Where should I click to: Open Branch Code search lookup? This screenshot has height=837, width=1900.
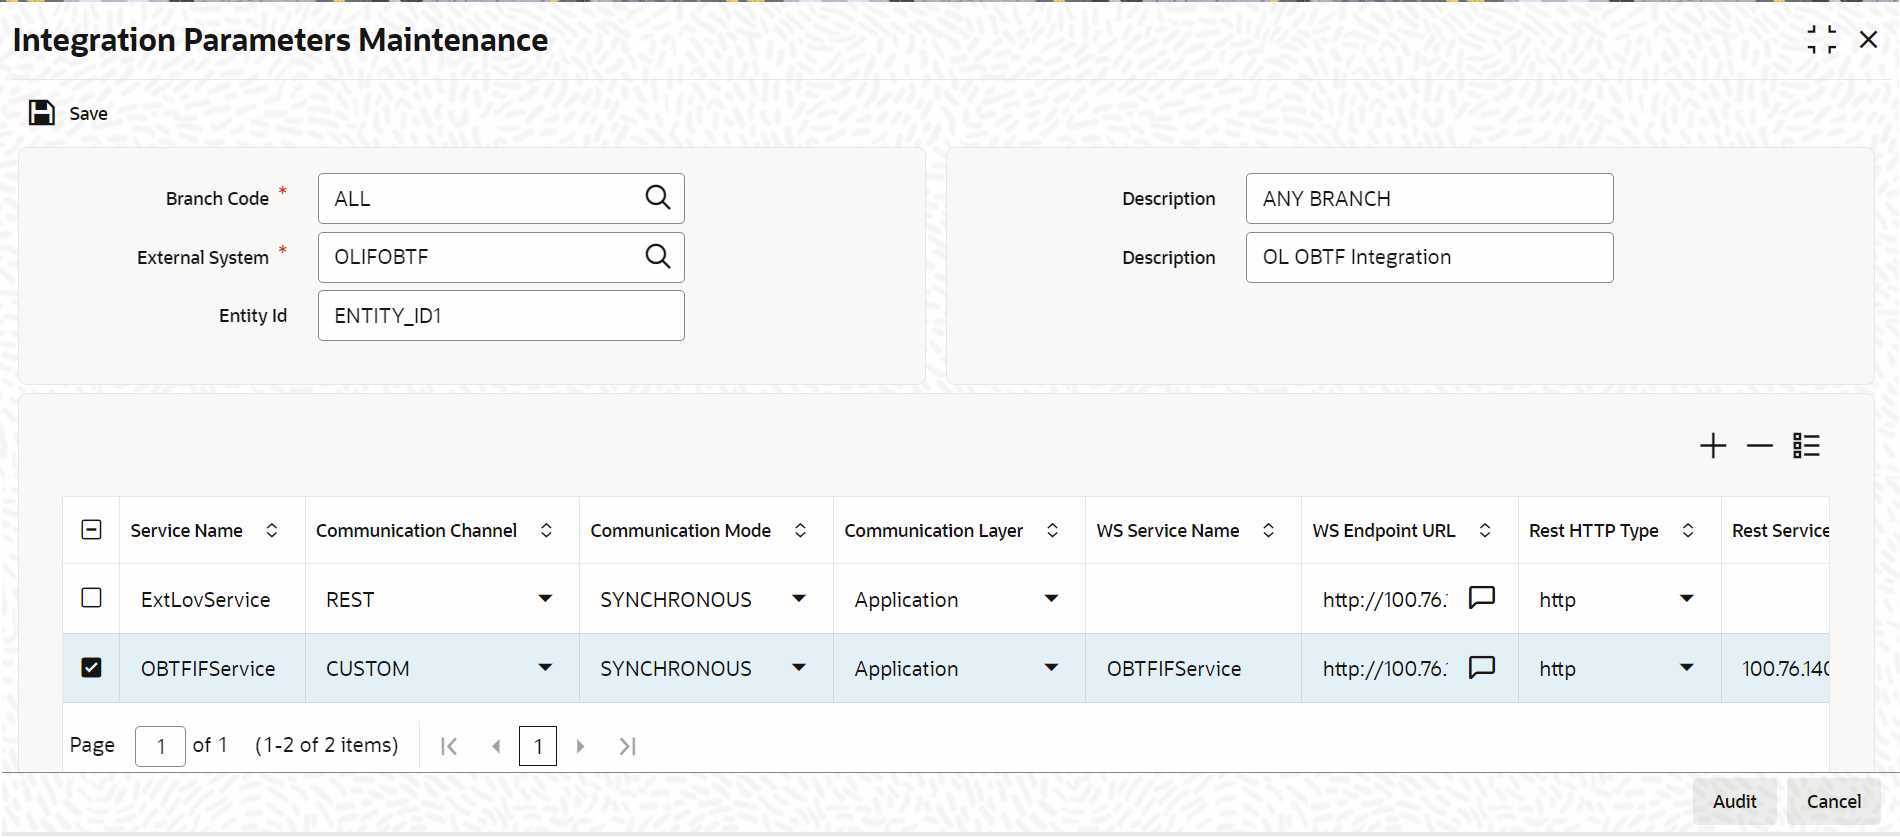[x=657, y=198]
